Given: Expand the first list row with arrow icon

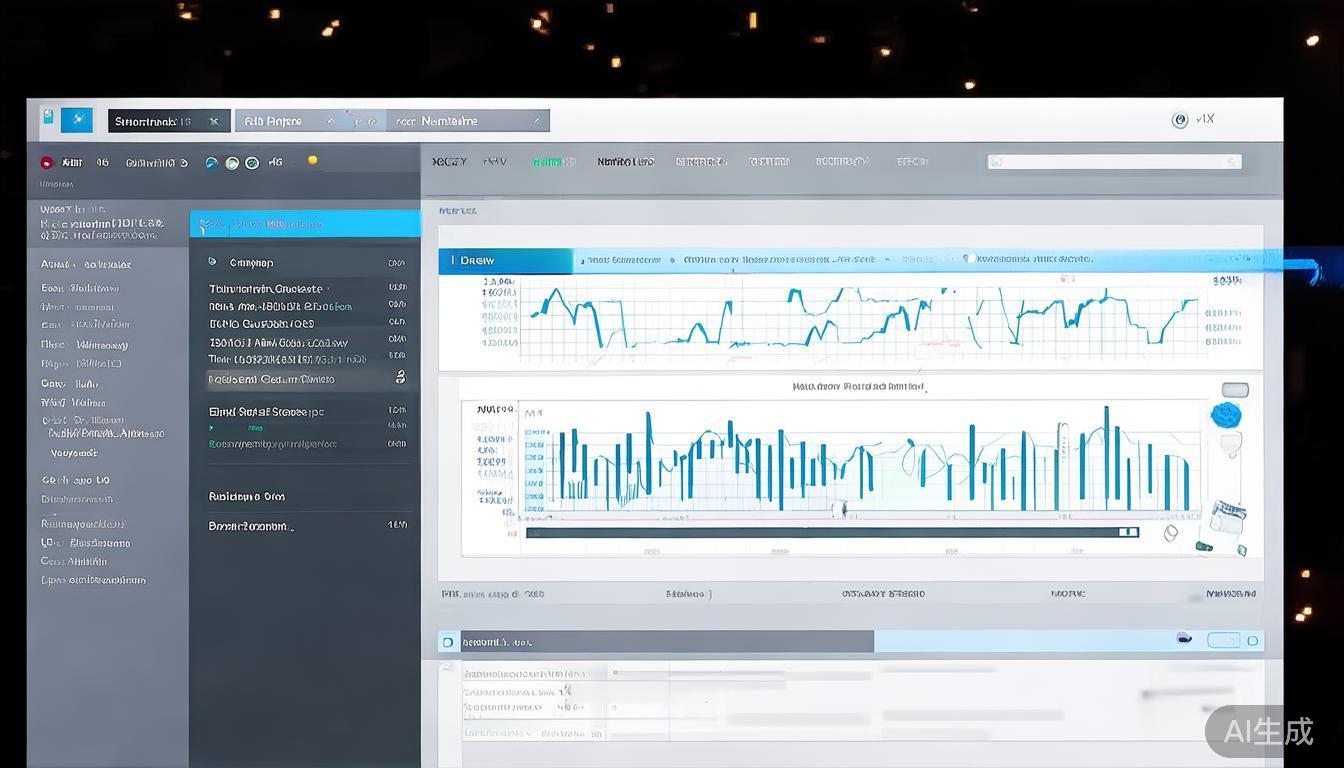Looking at the screenshot, I should tap(305, 263).
